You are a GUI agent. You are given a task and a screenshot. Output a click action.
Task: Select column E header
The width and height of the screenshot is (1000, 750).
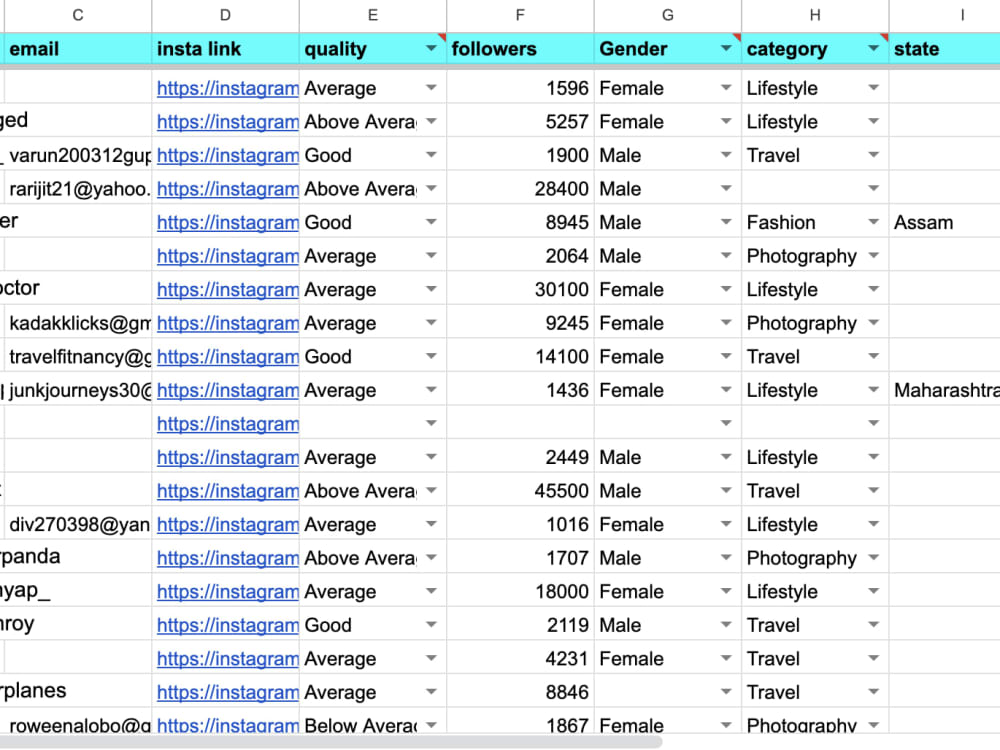372,15
